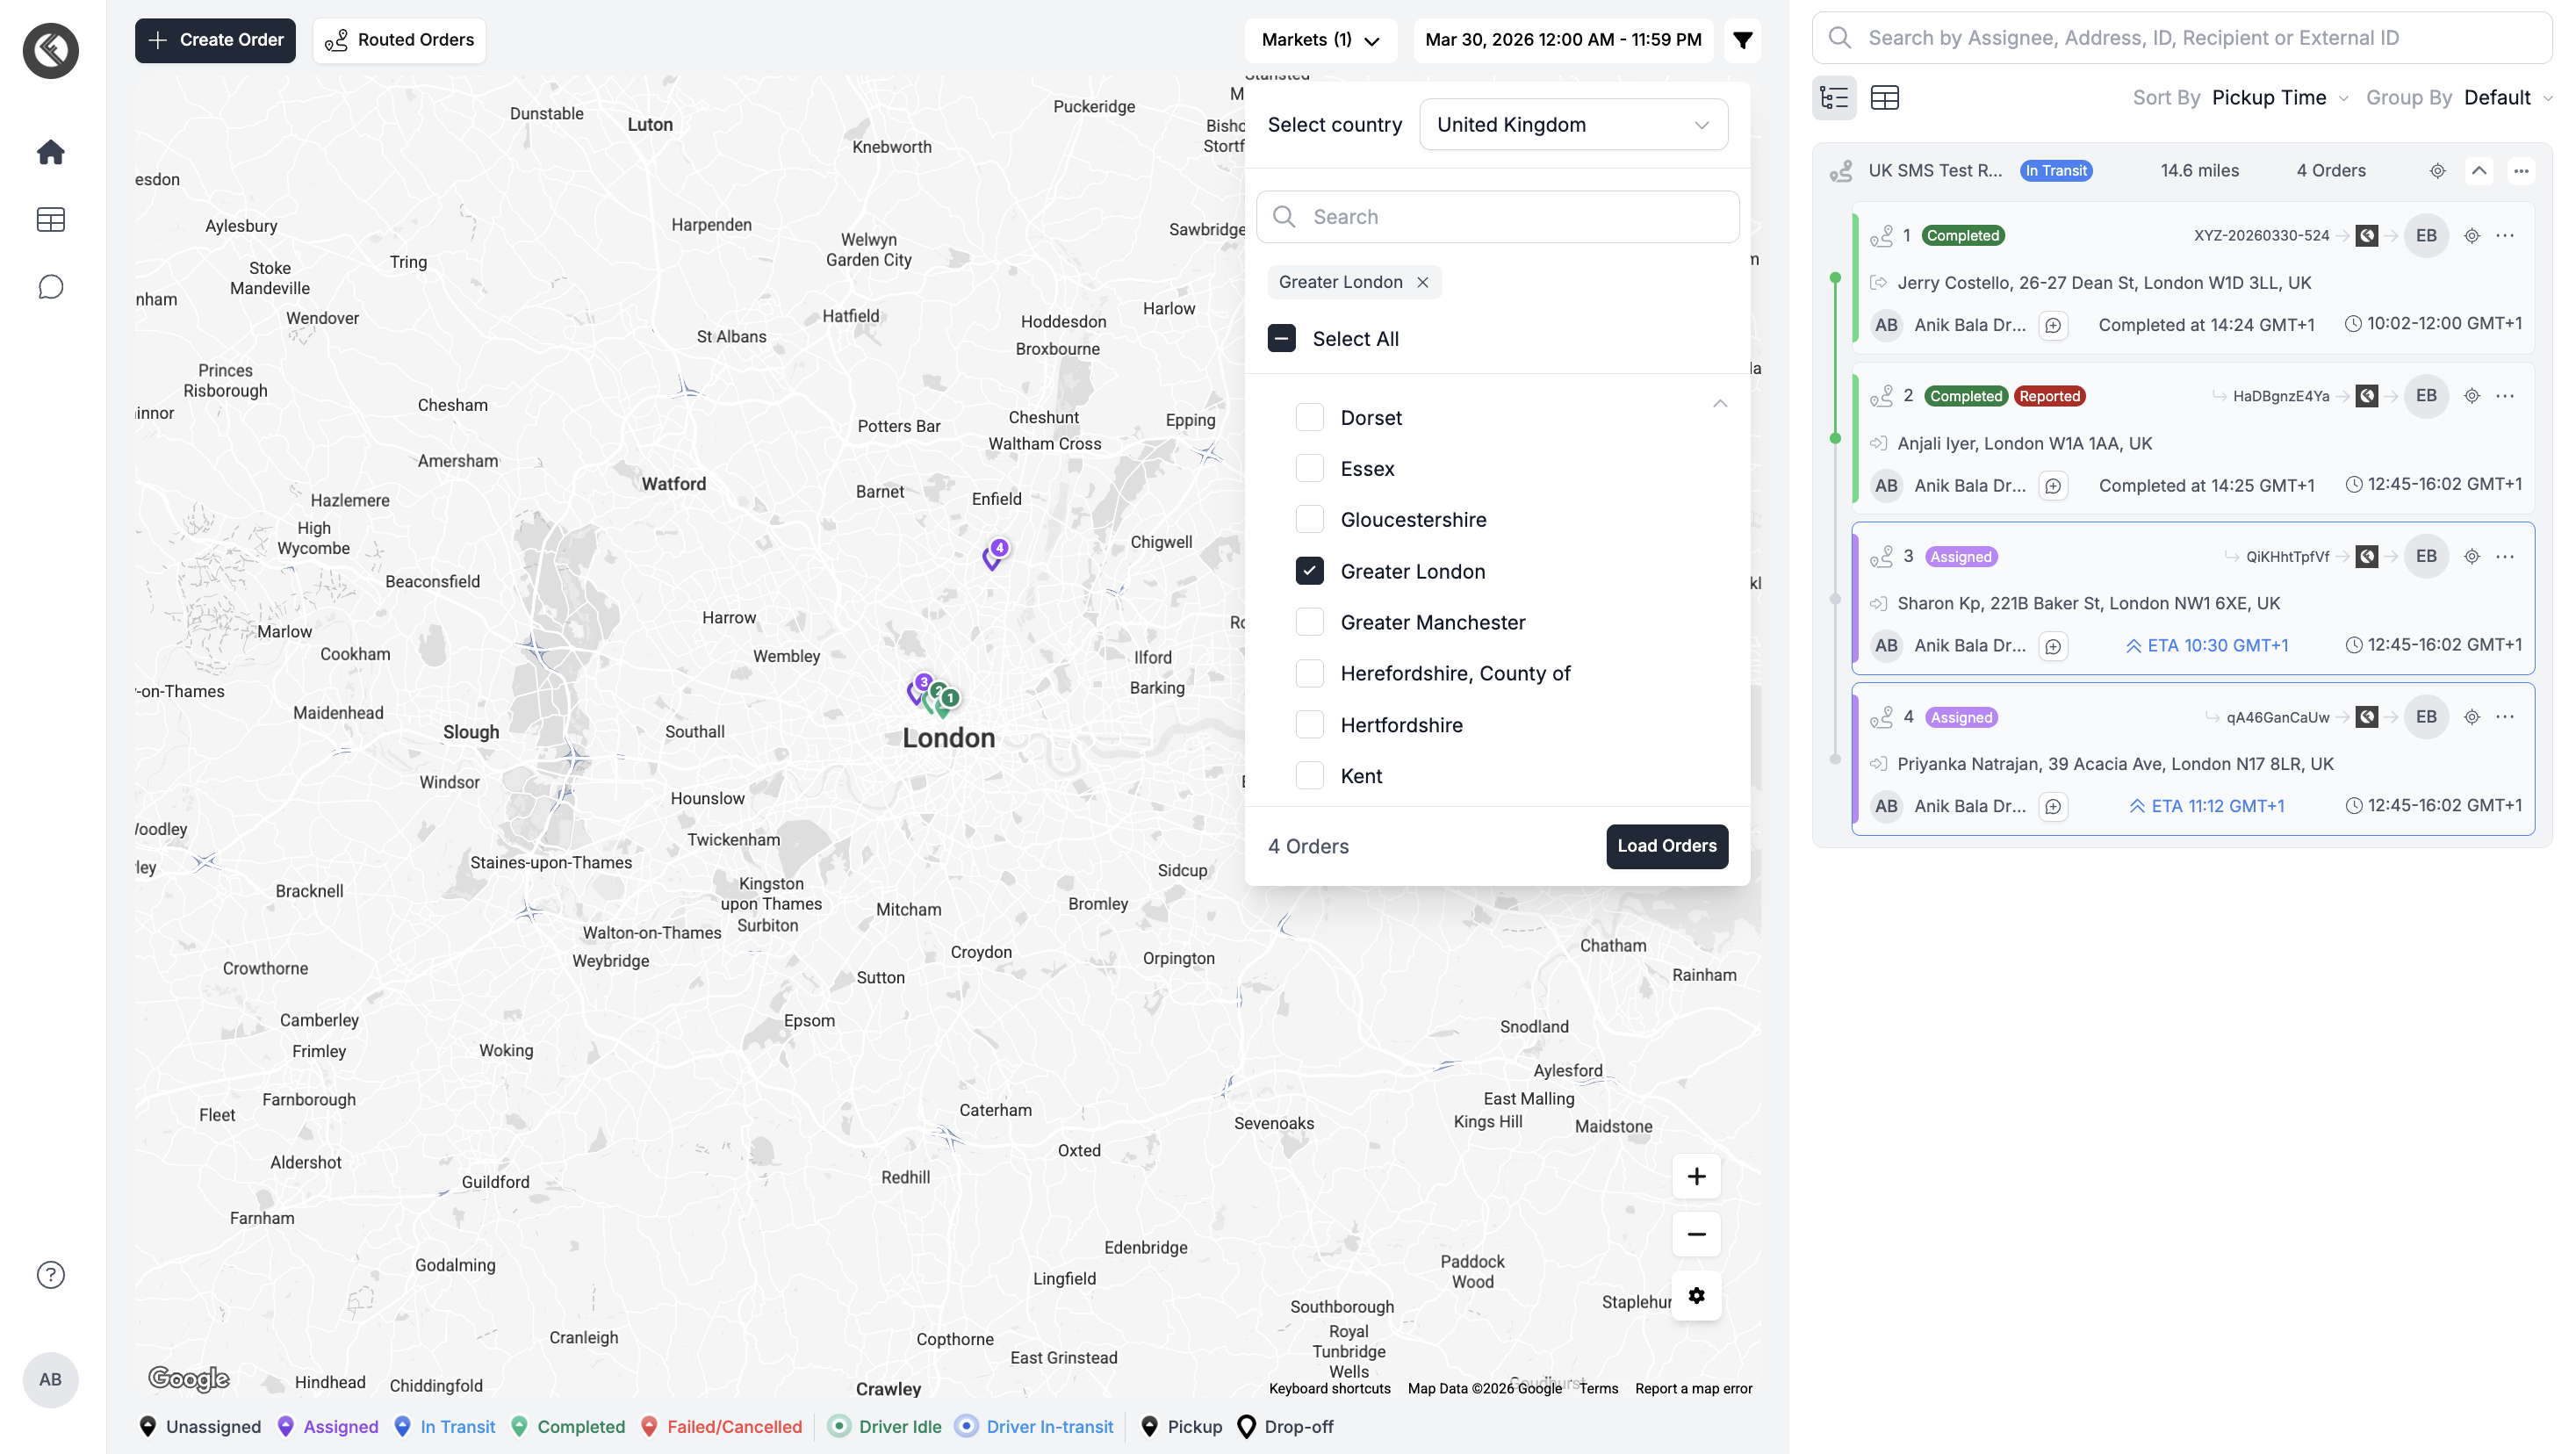Uncheck the Greater London checkbox
The height and width of the screenshot is (1454, 2576).
click(x=1309, y=571)
